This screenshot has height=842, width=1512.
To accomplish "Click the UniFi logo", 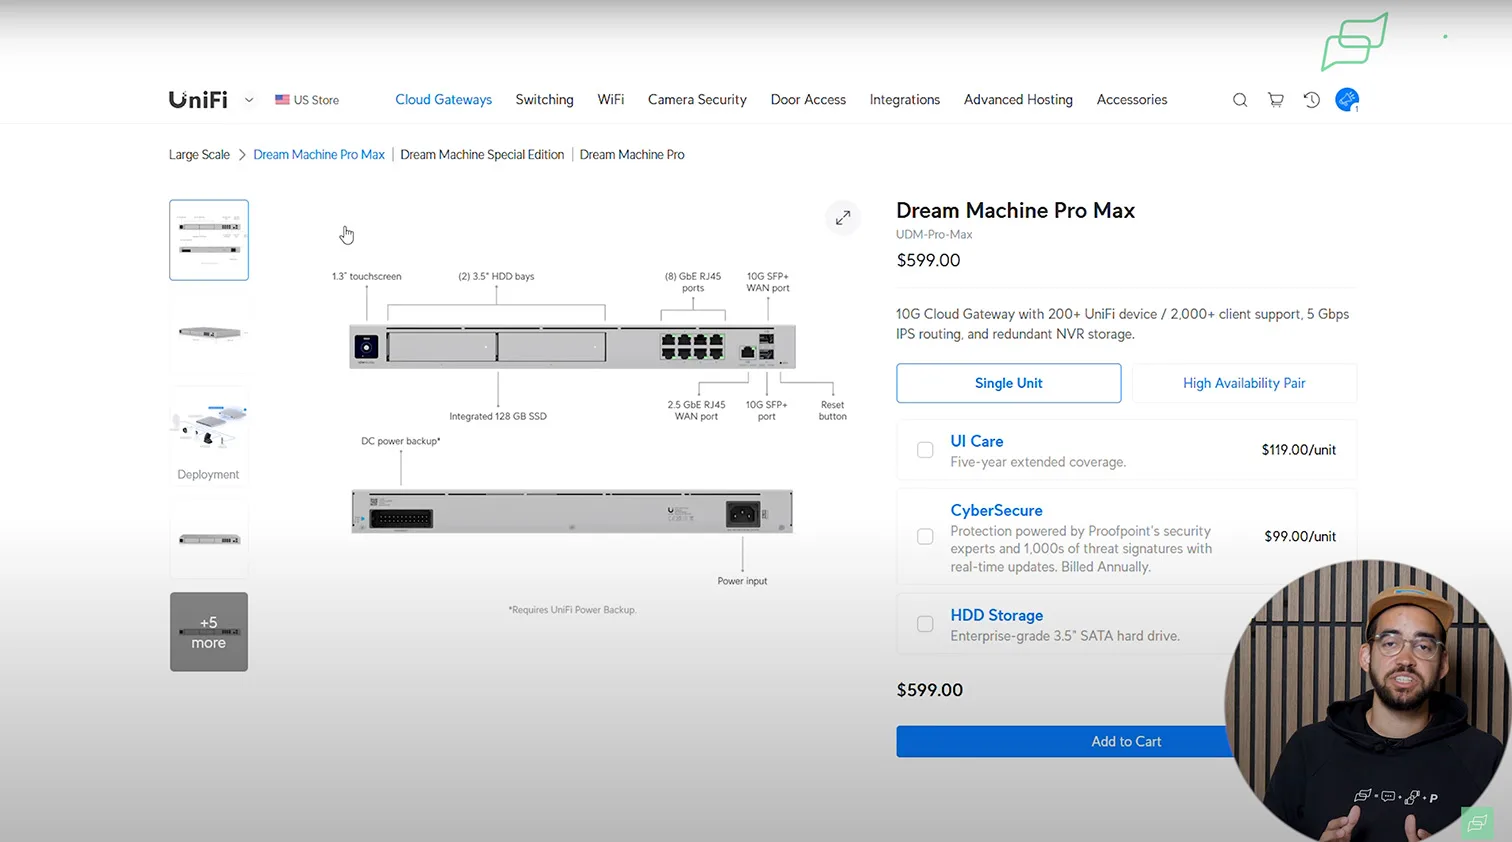I will (198, 100).
